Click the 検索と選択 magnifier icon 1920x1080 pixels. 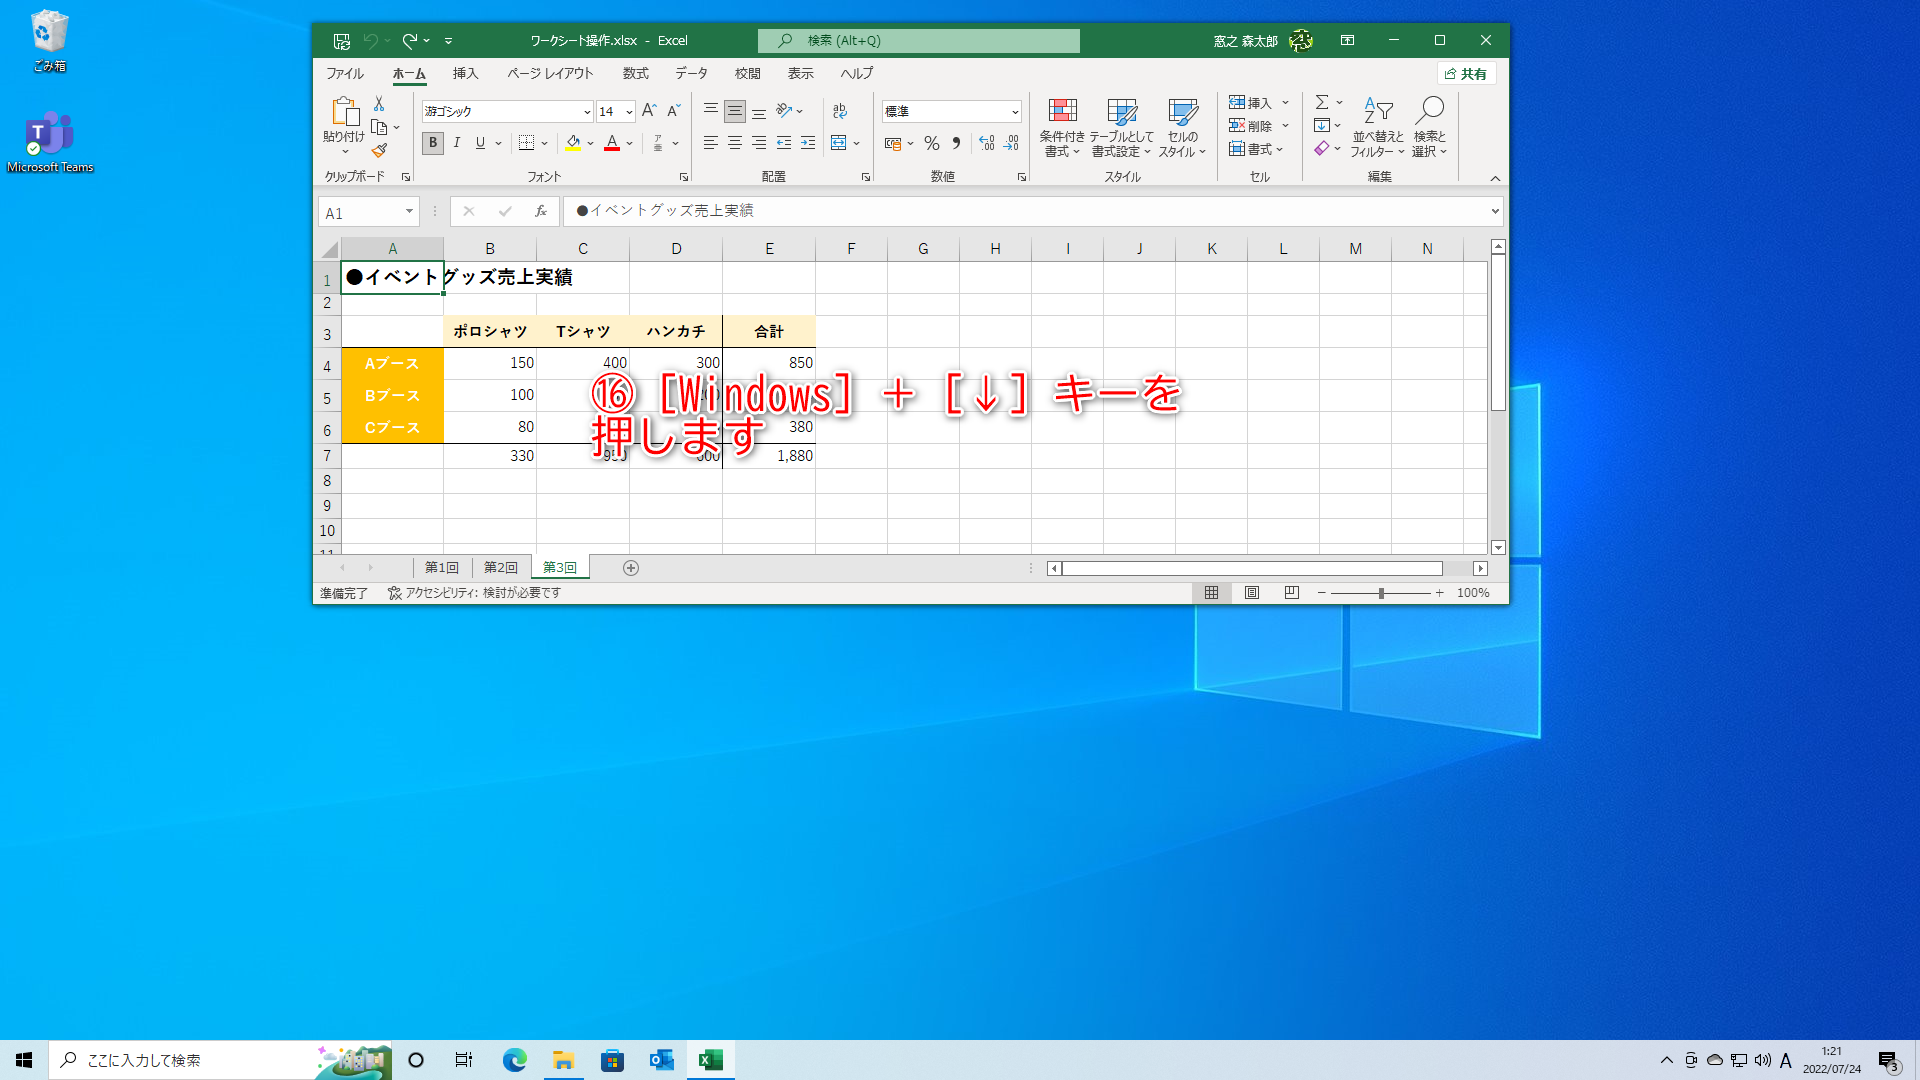(x=1429, y=112)
